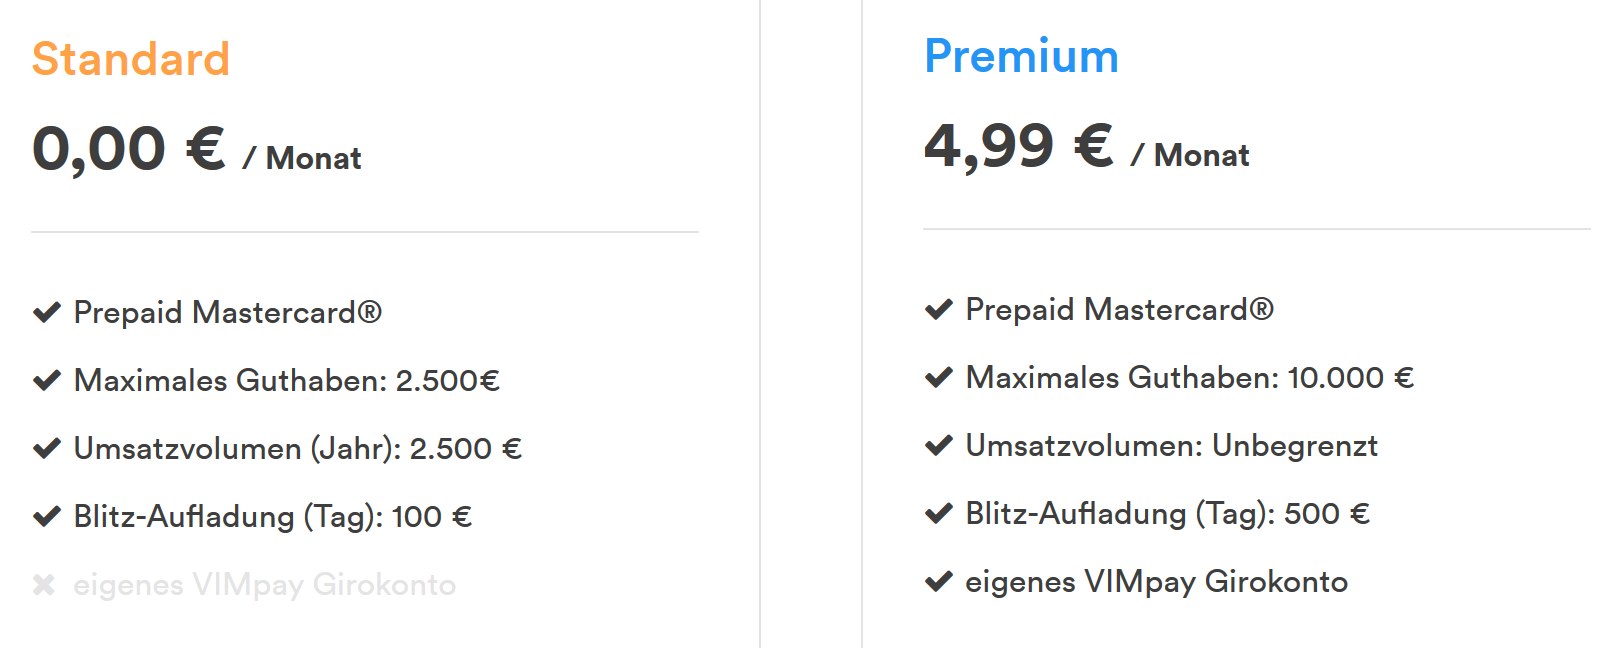Click checkmark beside Maximales Guthaben 2.500€

pyautogui.click(x=47, y=381)
